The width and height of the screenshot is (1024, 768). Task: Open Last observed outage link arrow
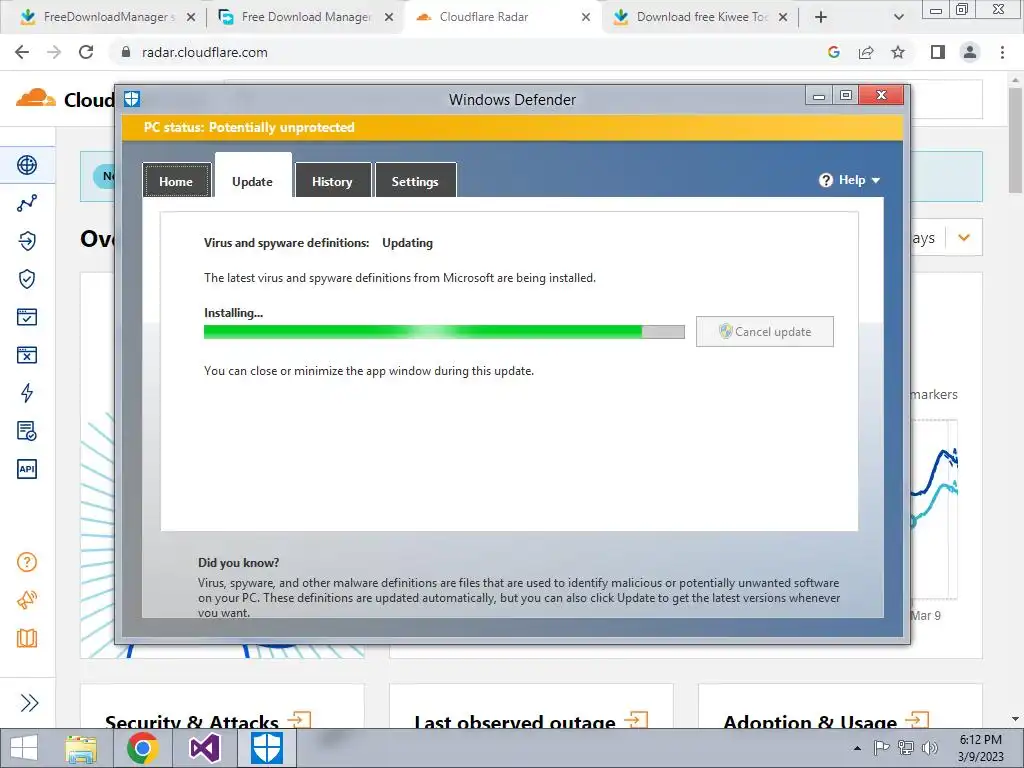pos(635,720)
